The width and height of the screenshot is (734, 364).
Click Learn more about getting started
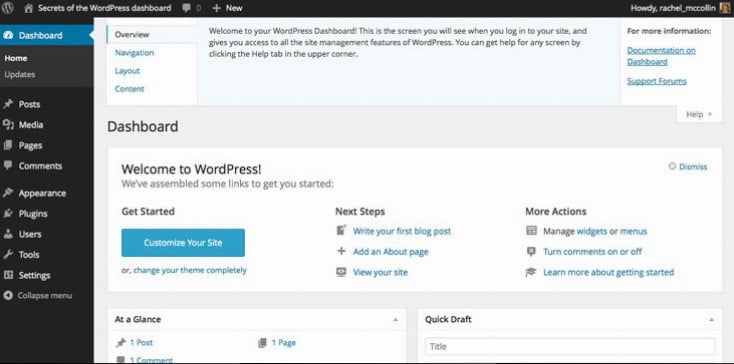[609, 272]
